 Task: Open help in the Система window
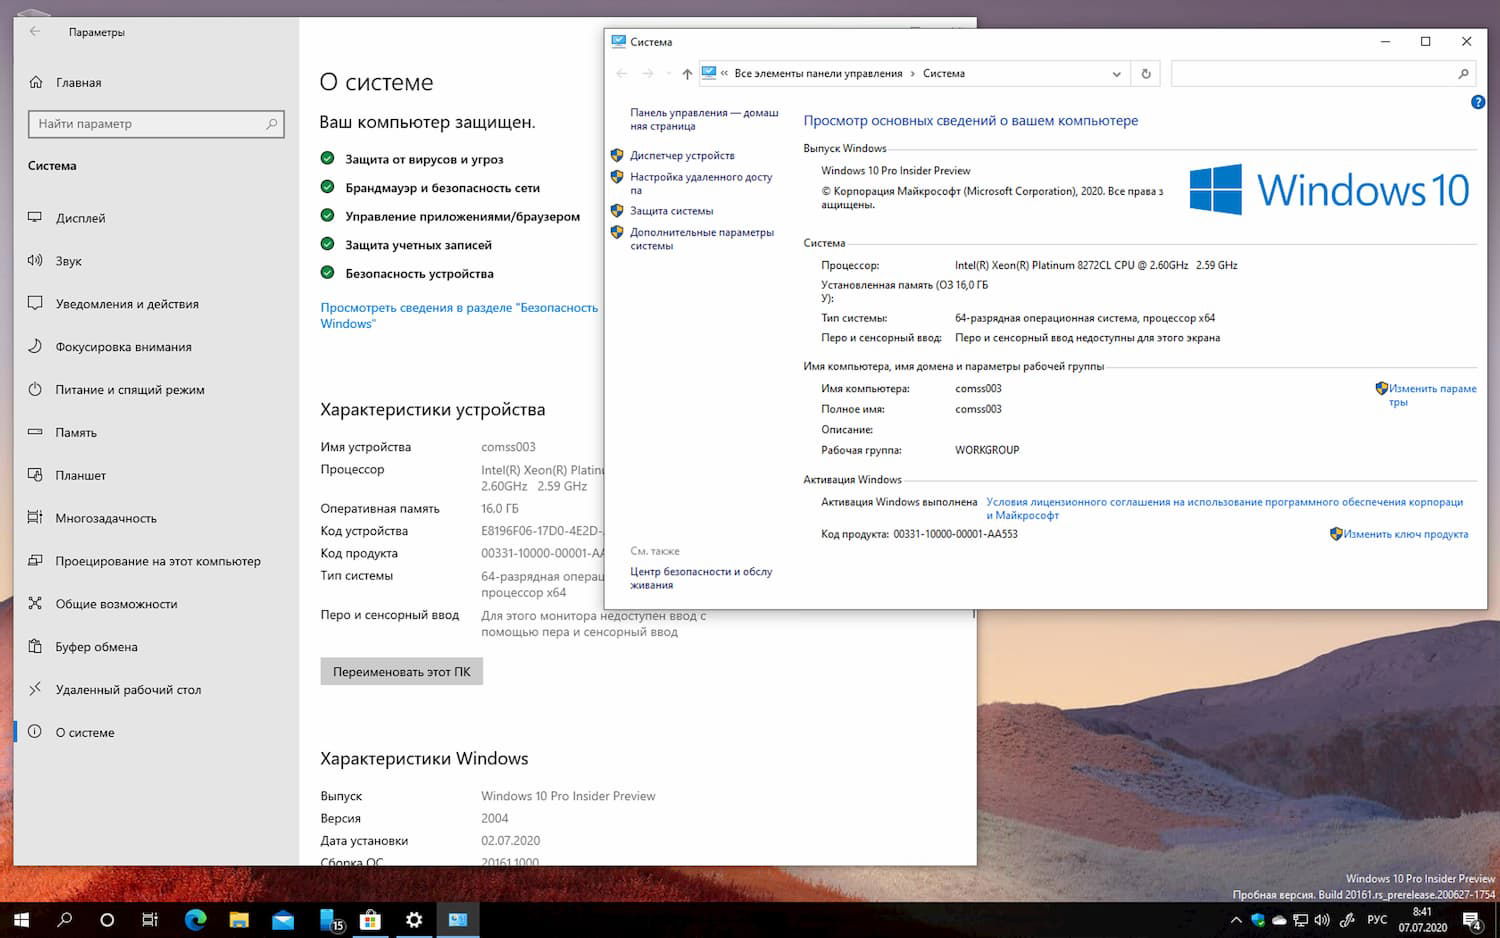pyautogui.click(x=1478, y=102)
